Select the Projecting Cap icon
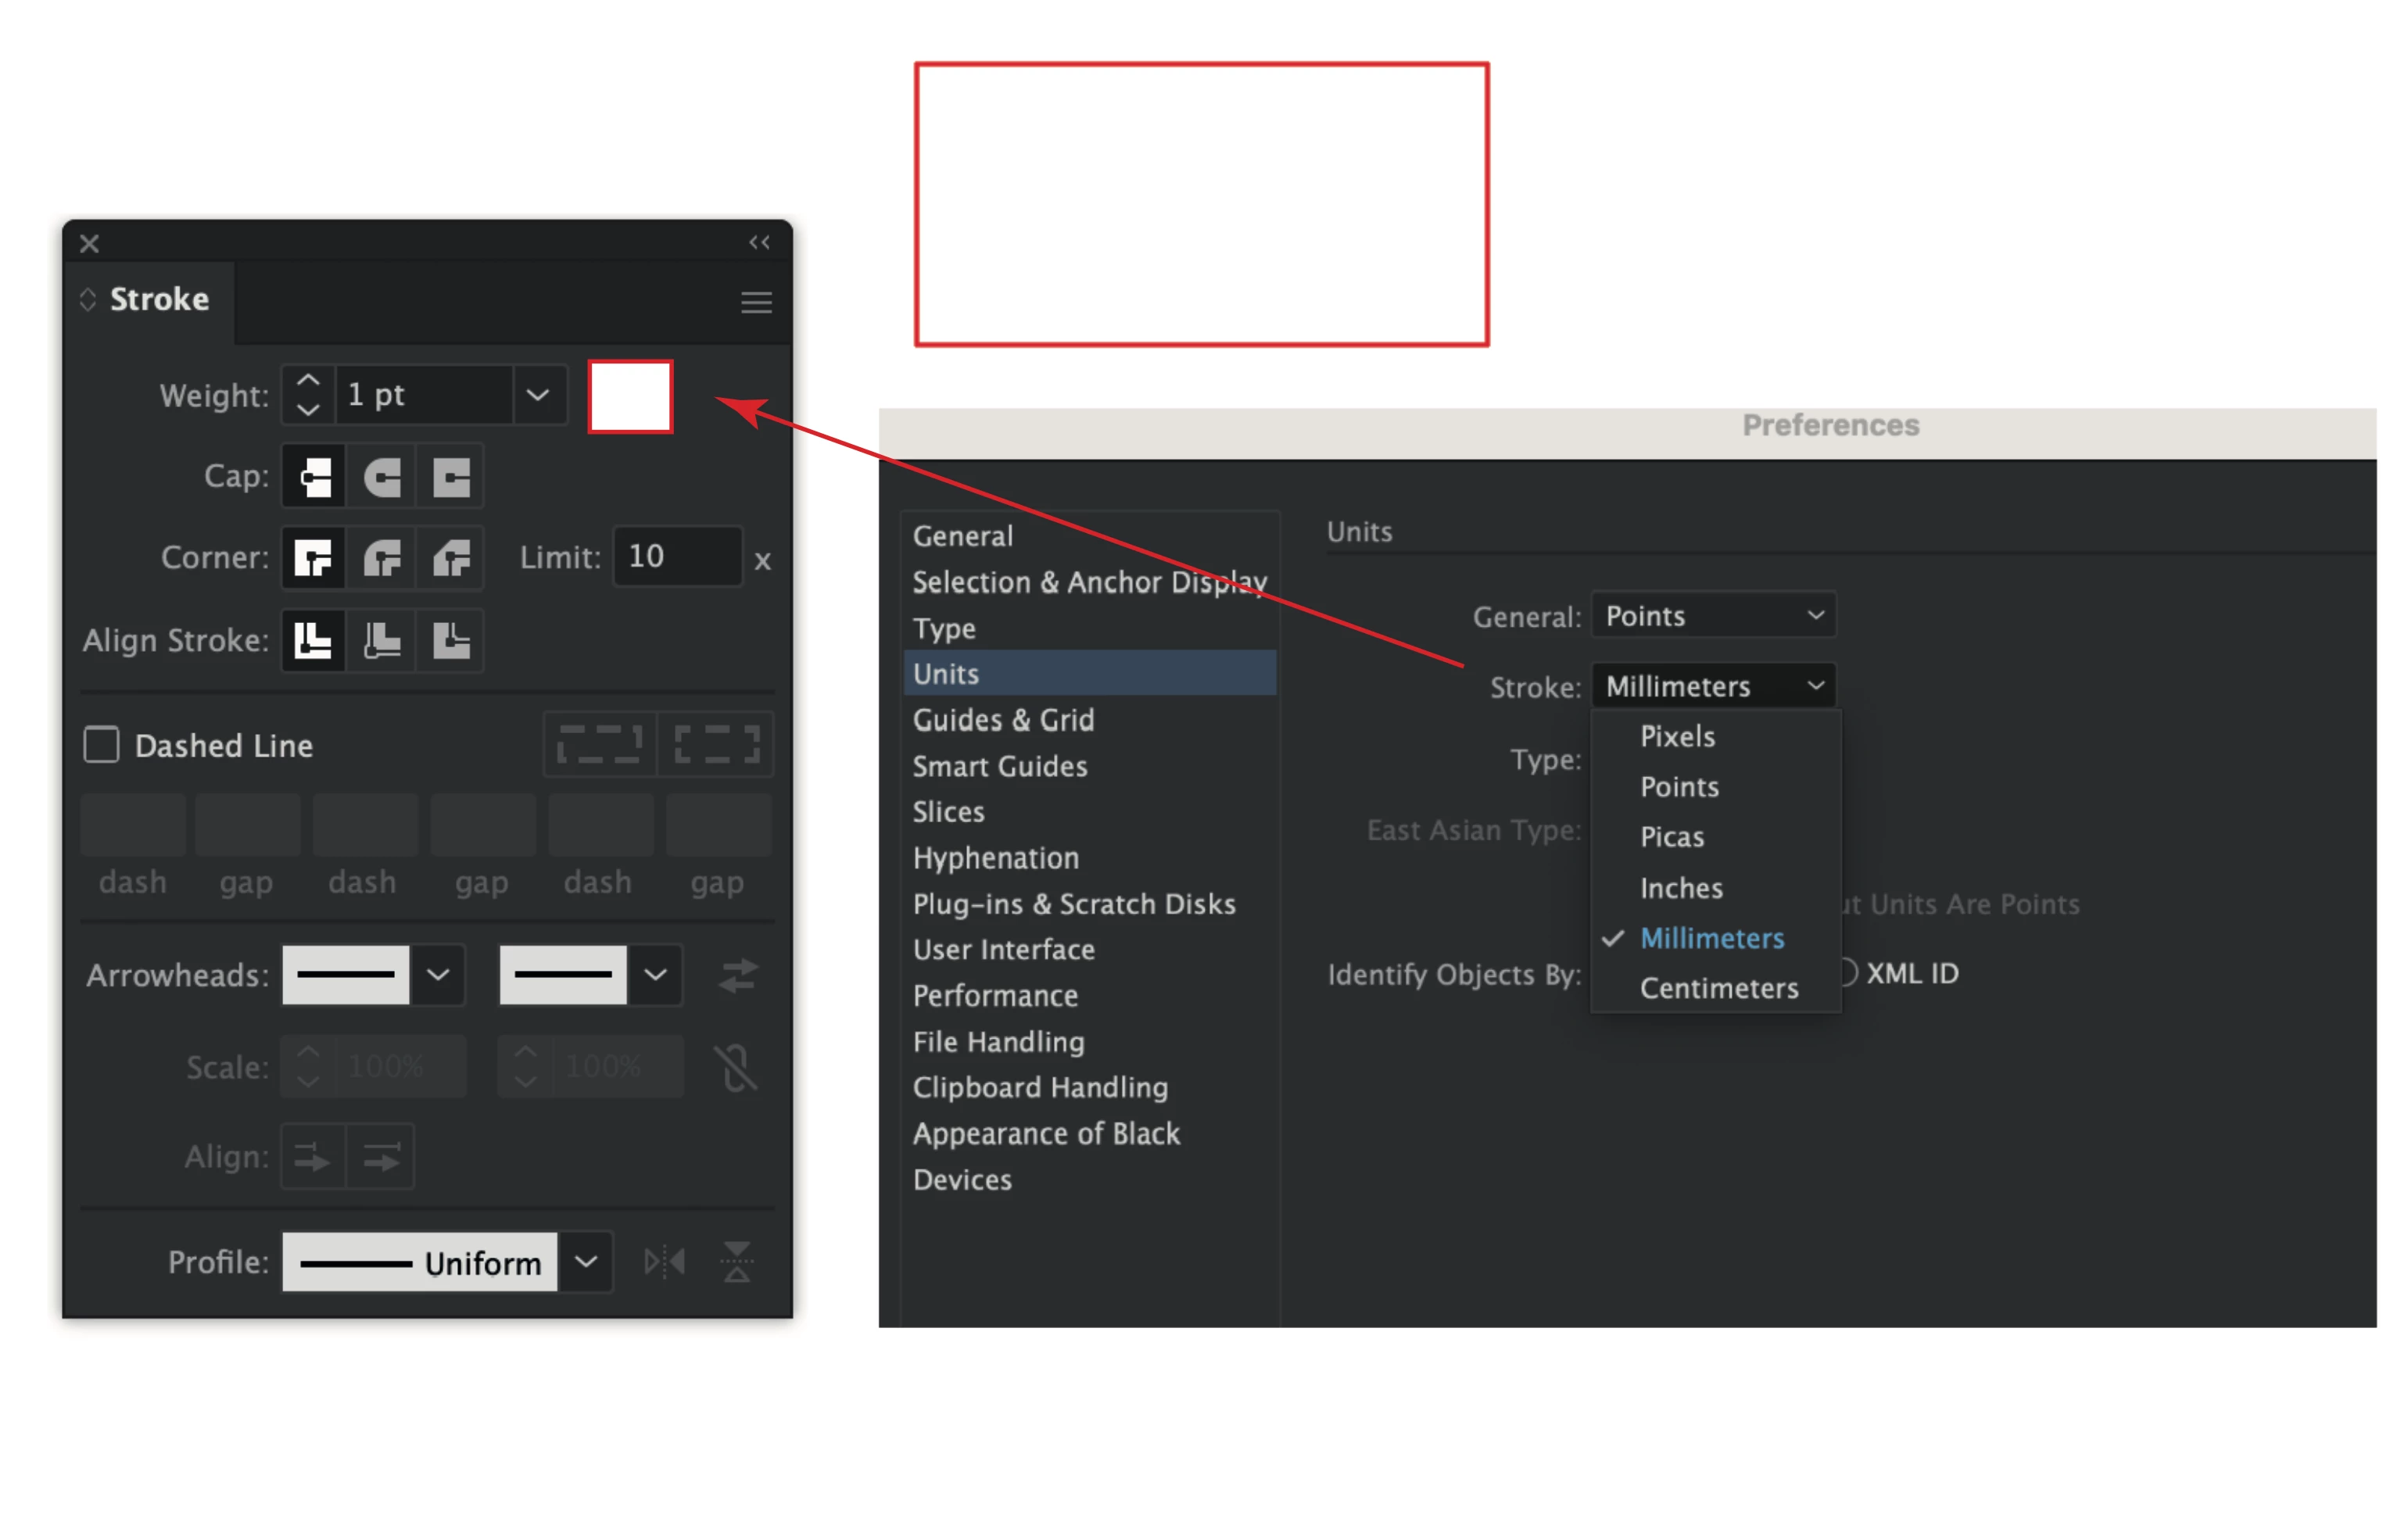The image size is (2408, 1518). 451,477
